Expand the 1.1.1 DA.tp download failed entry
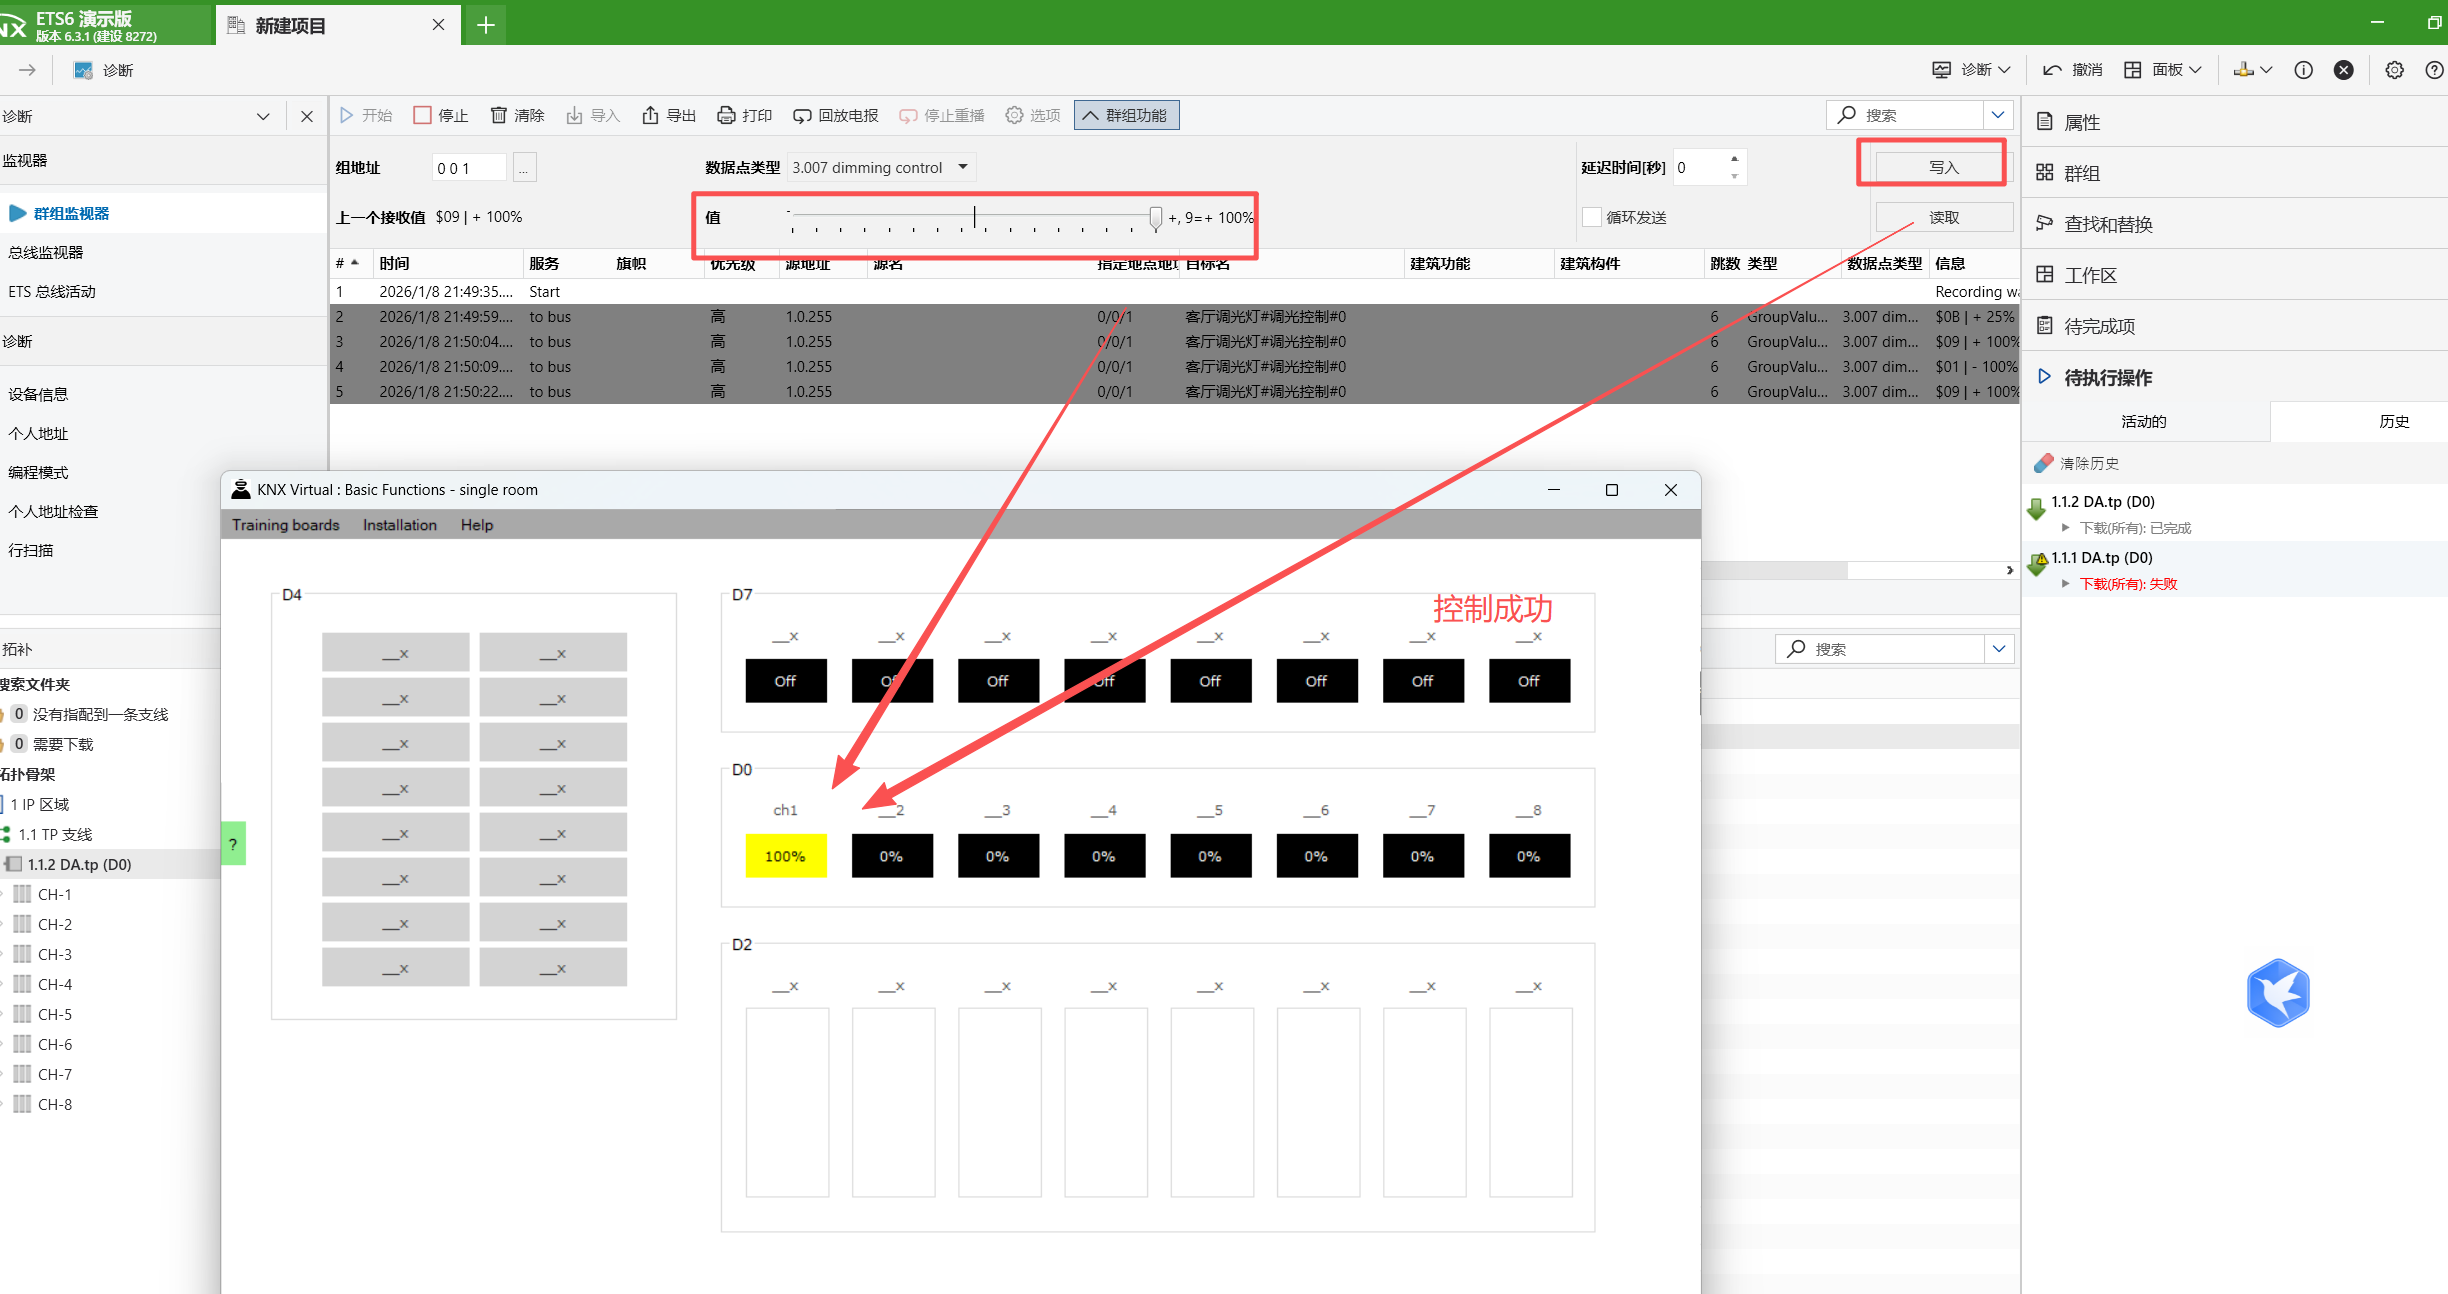Viewport: 2448px width, 1294px height. pos(2066,584)
